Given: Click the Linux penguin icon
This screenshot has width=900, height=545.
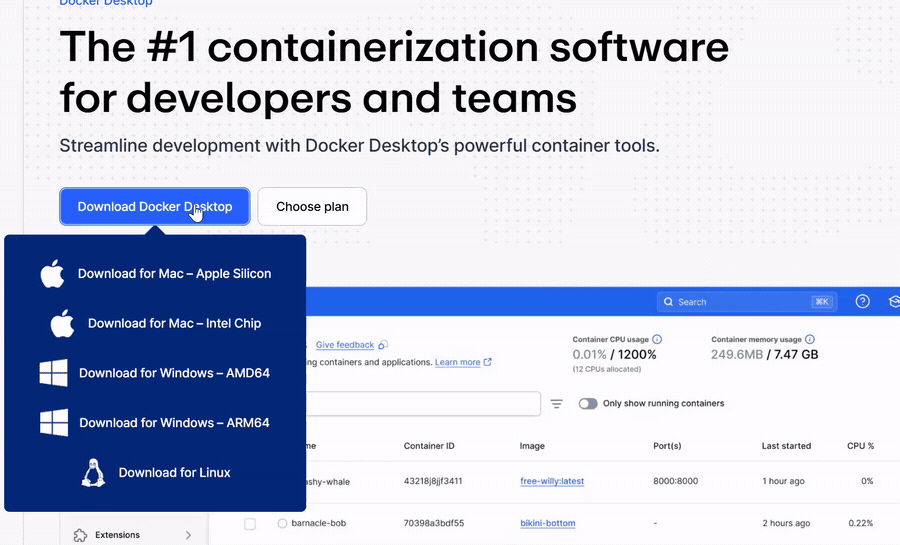Looking at the screenshot, I should coord(93,473).
